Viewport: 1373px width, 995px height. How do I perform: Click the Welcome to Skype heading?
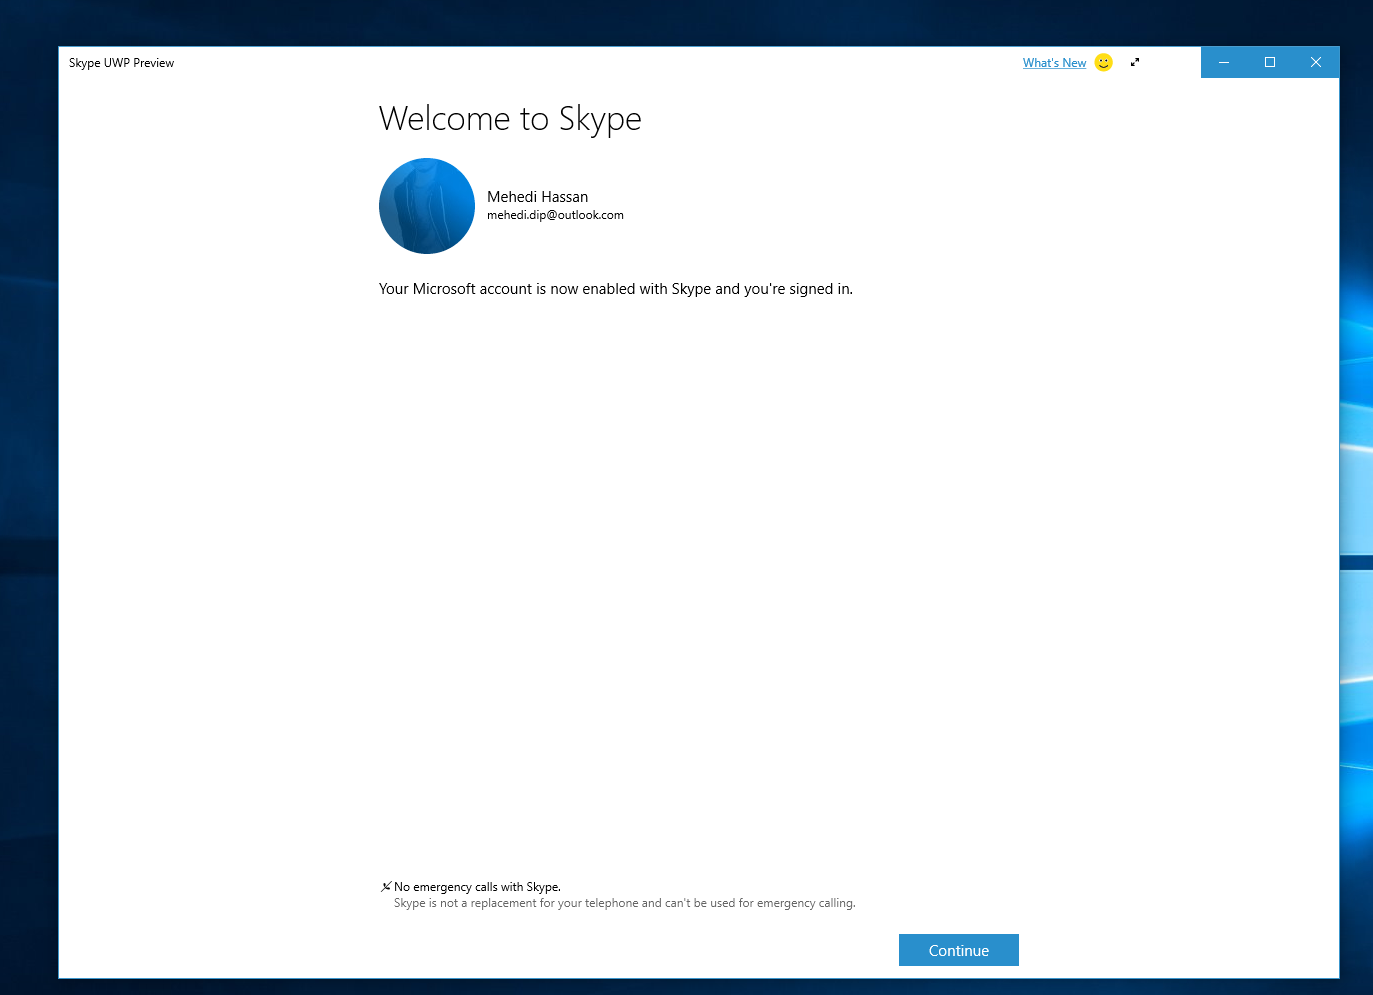point(510,119)
